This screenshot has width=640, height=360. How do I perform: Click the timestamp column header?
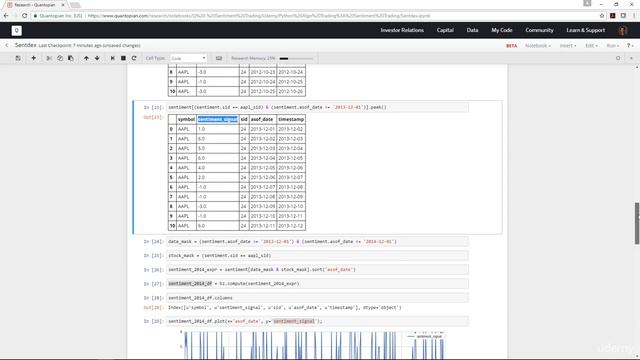tap(291, 119)
